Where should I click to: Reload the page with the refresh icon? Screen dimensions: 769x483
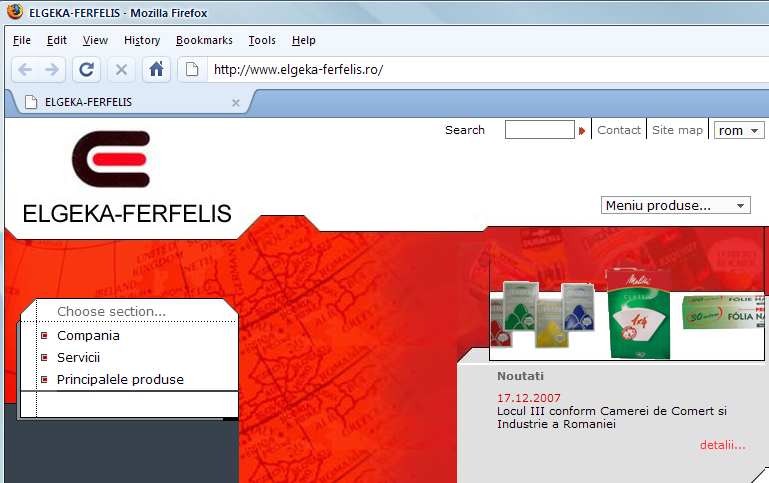click(87, 70)
